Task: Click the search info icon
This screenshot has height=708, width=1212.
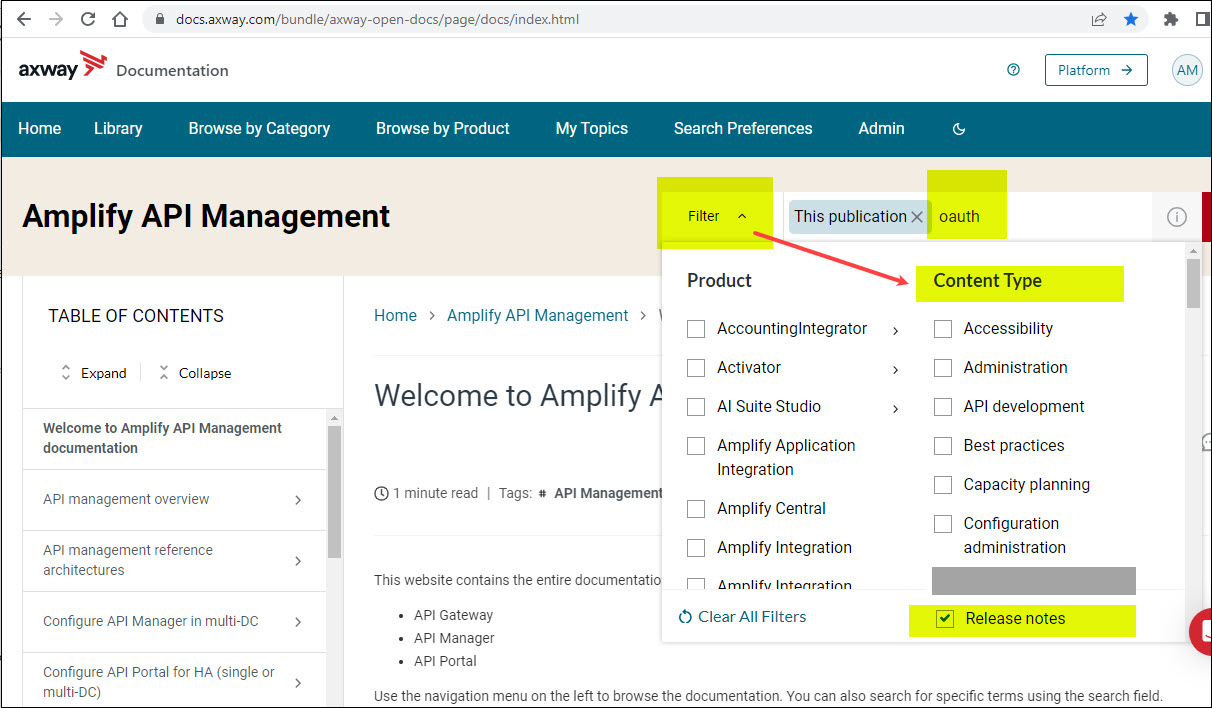Action: [1176, 217]
